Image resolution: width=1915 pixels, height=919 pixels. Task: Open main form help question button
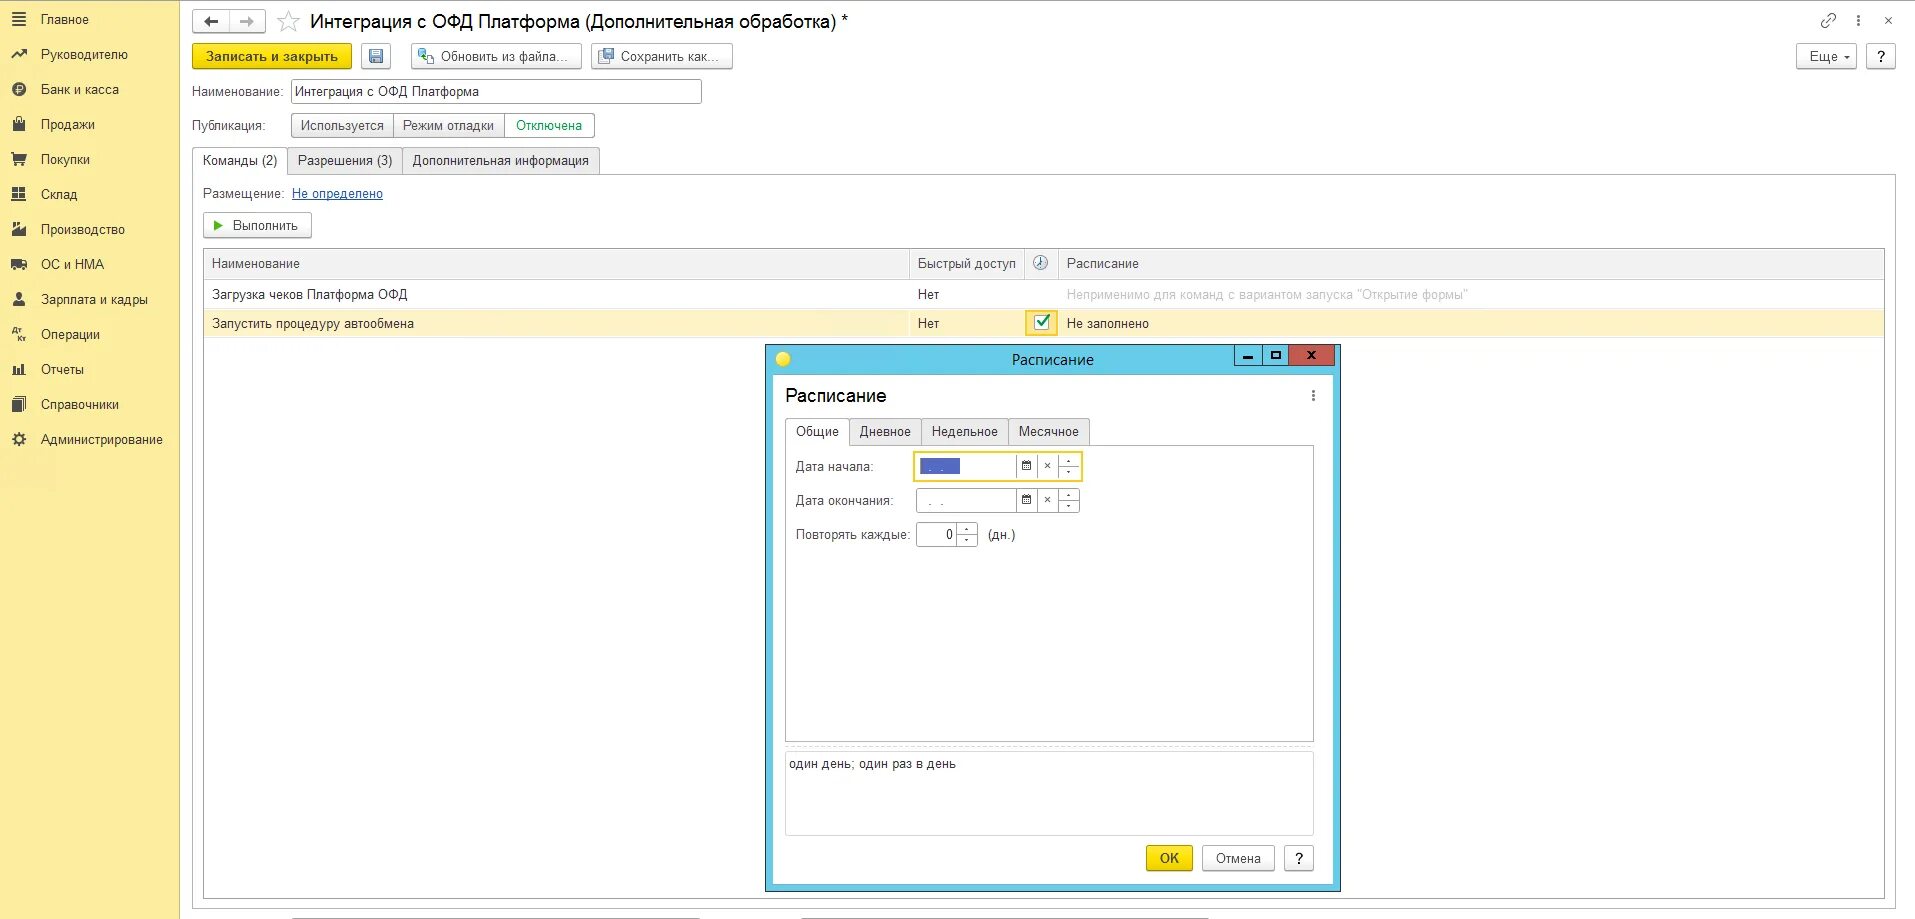point(1881,56)
